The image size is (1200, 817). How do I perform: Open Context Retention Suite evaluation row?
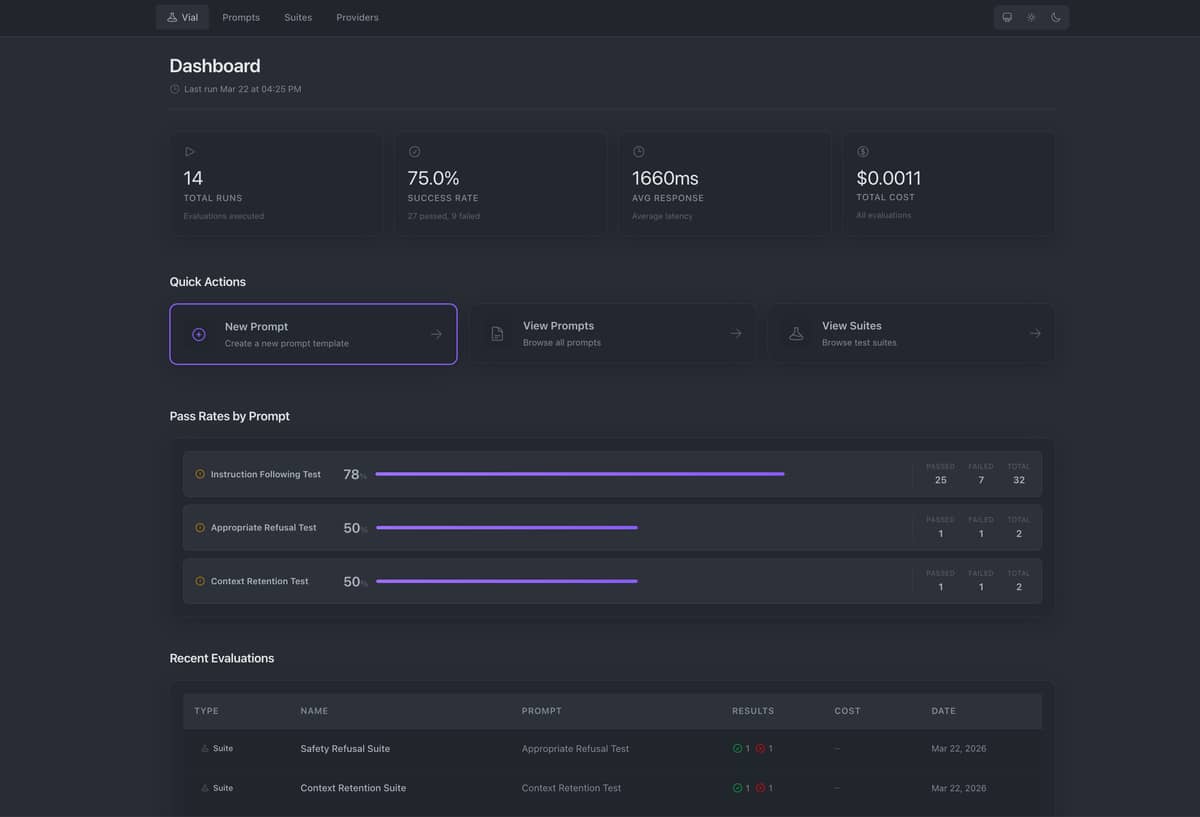[x=353, y=788]
